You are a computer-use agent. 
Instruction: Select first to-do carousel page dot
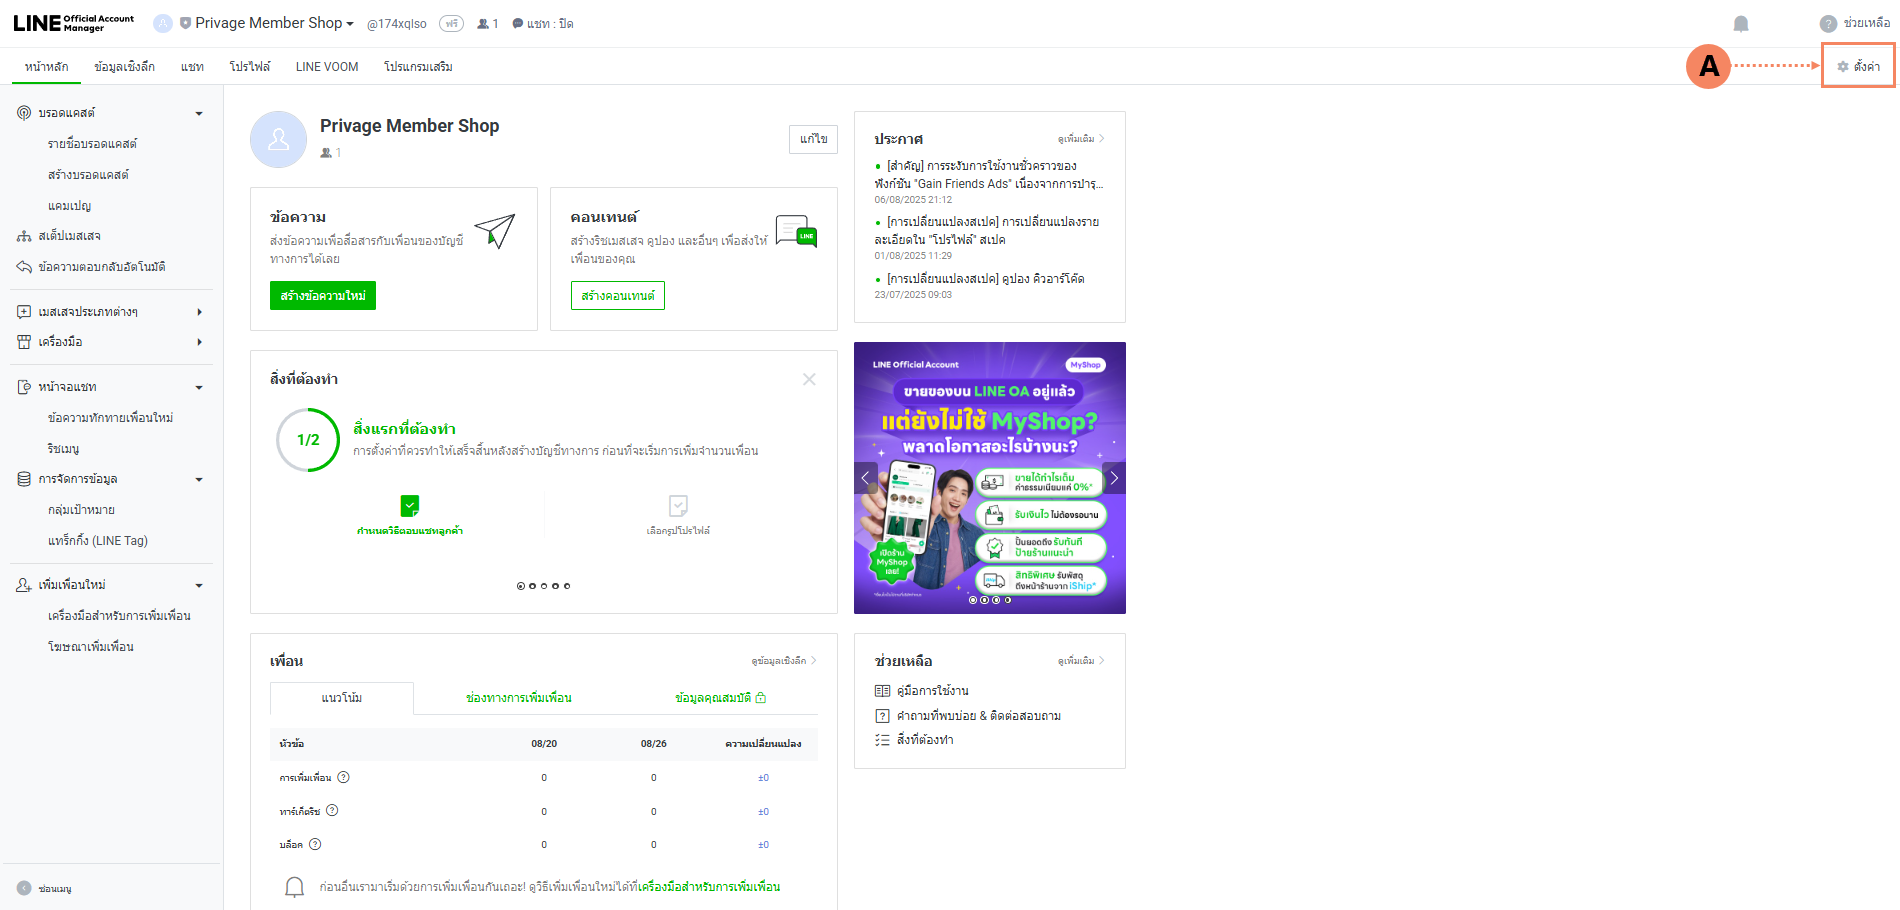pos(520,586)
